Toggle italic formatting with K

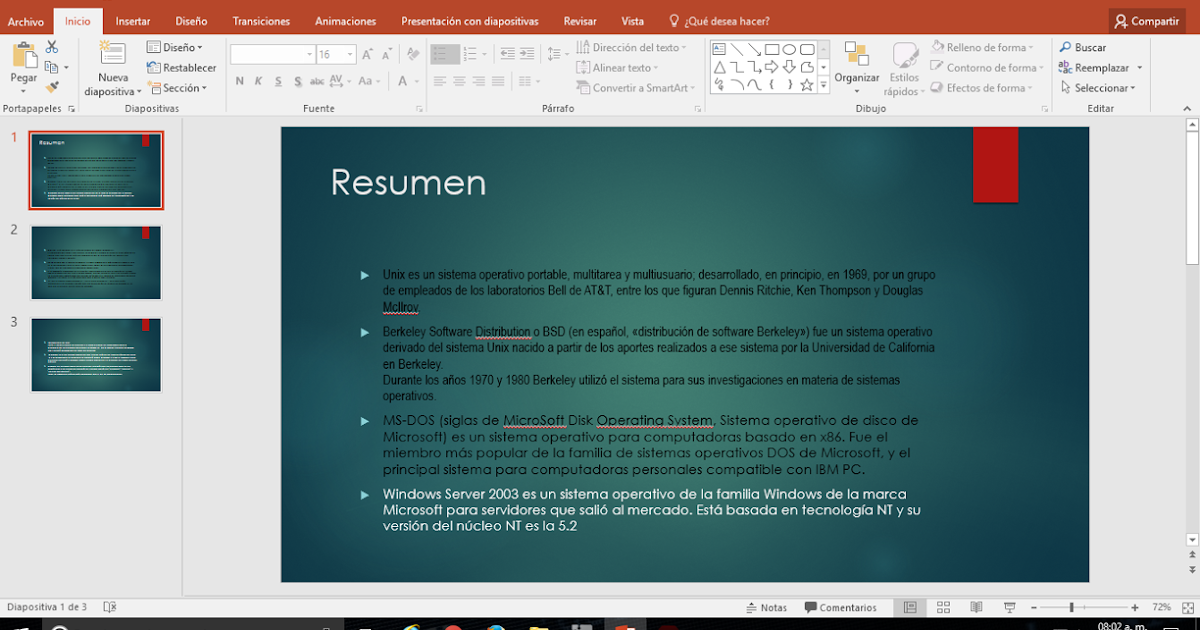tap(257, 79)
